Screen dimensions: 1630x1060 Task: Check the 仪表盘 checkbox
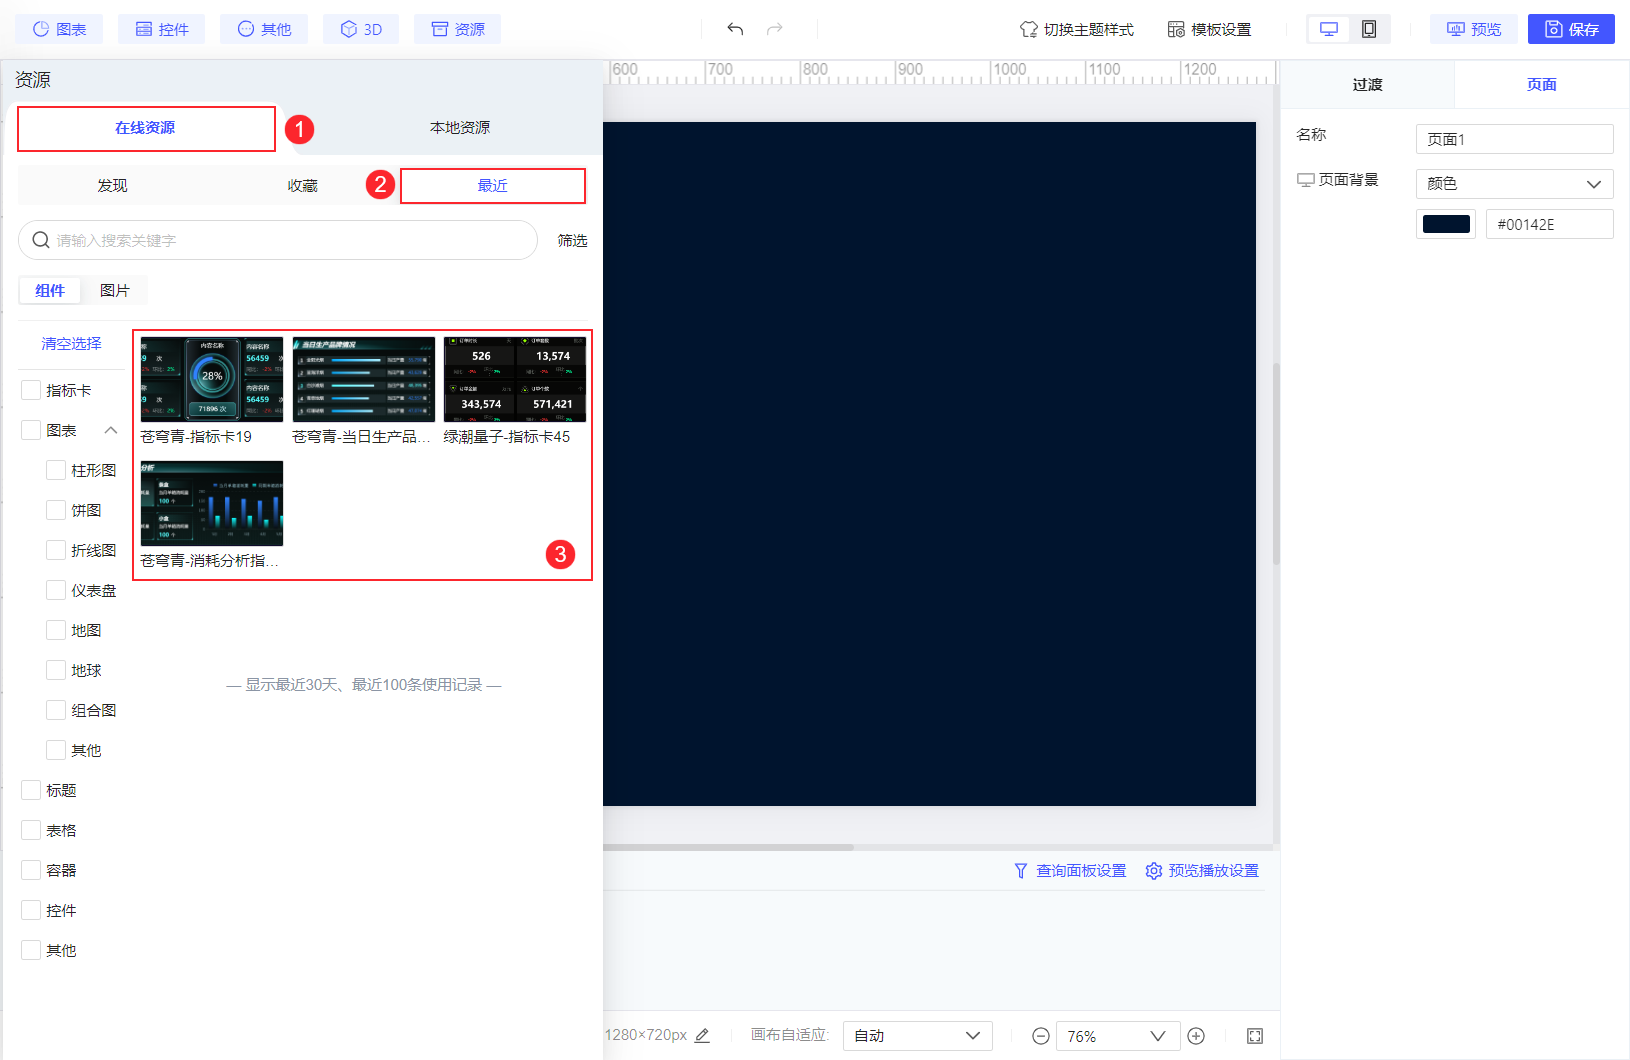(56, 590)
